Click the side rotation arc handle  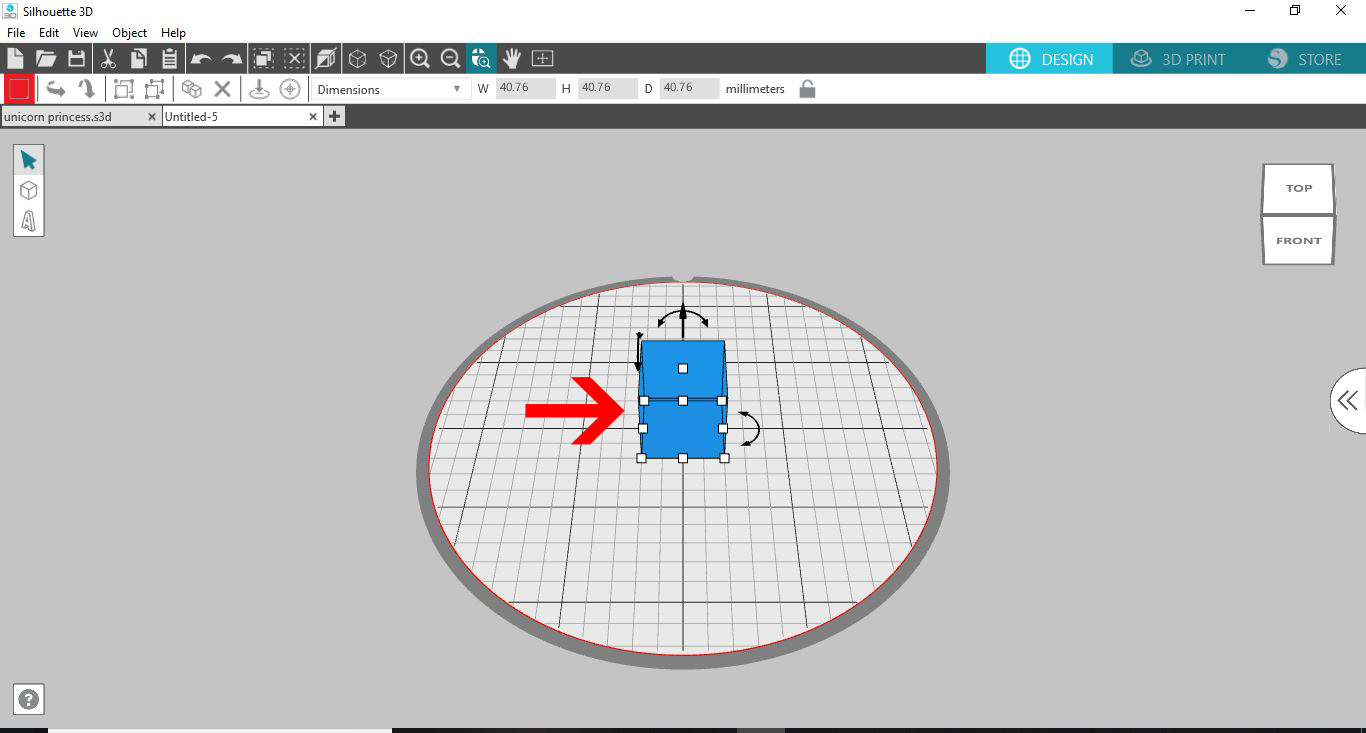[751, 428]
